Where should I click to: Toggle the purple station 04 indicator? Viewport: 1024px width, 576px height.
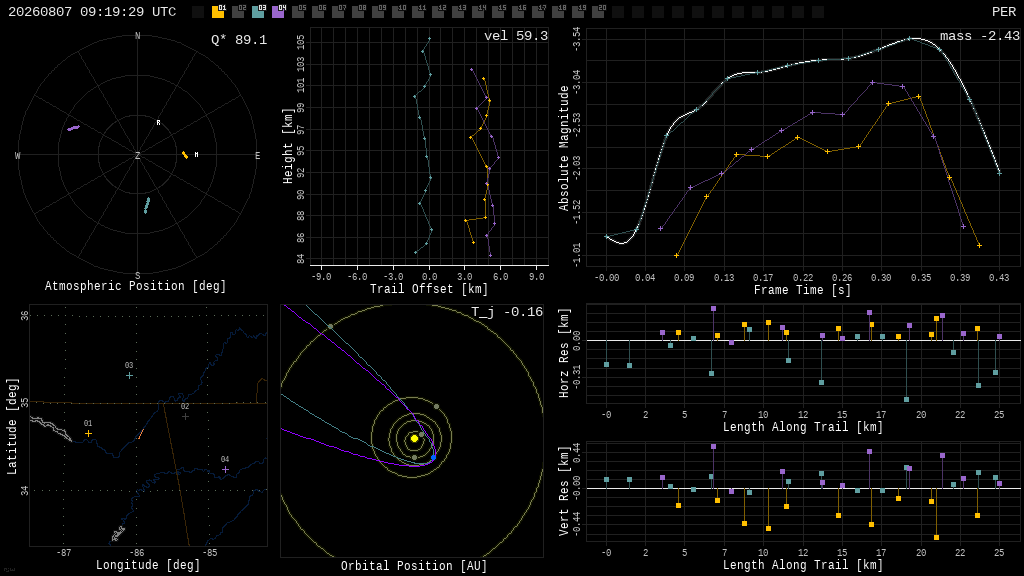click(278, 12)
